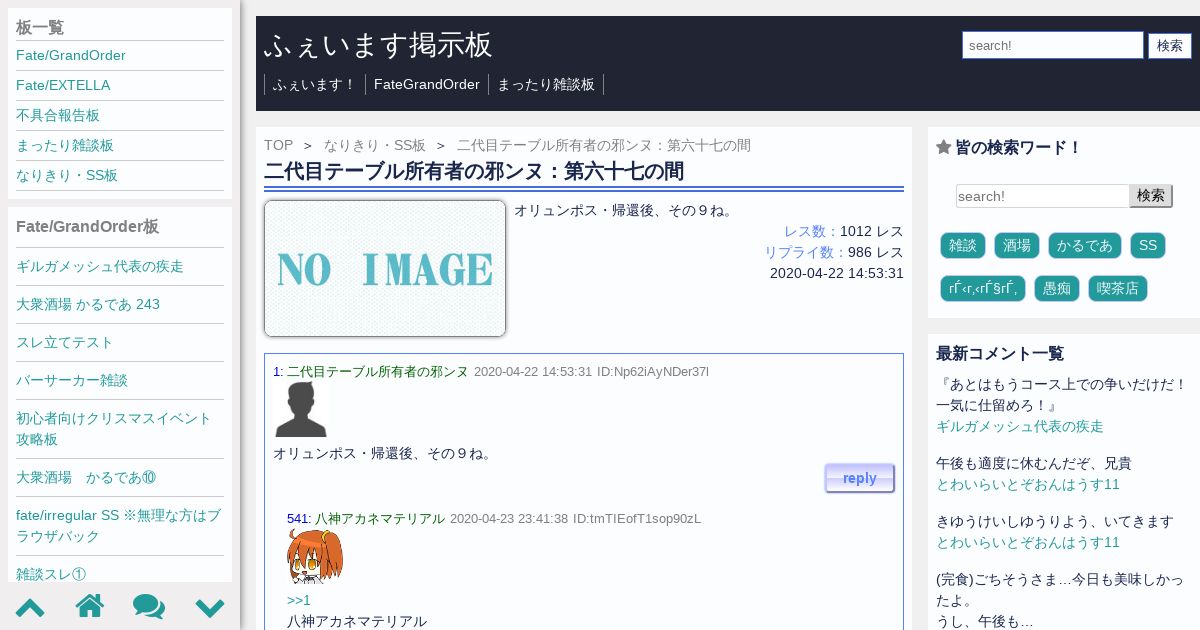Open Fate/GrandOrder in the board list
The height and width of the screenshot is (630, 1200).
pyautogui.click(x=71, y=55)
